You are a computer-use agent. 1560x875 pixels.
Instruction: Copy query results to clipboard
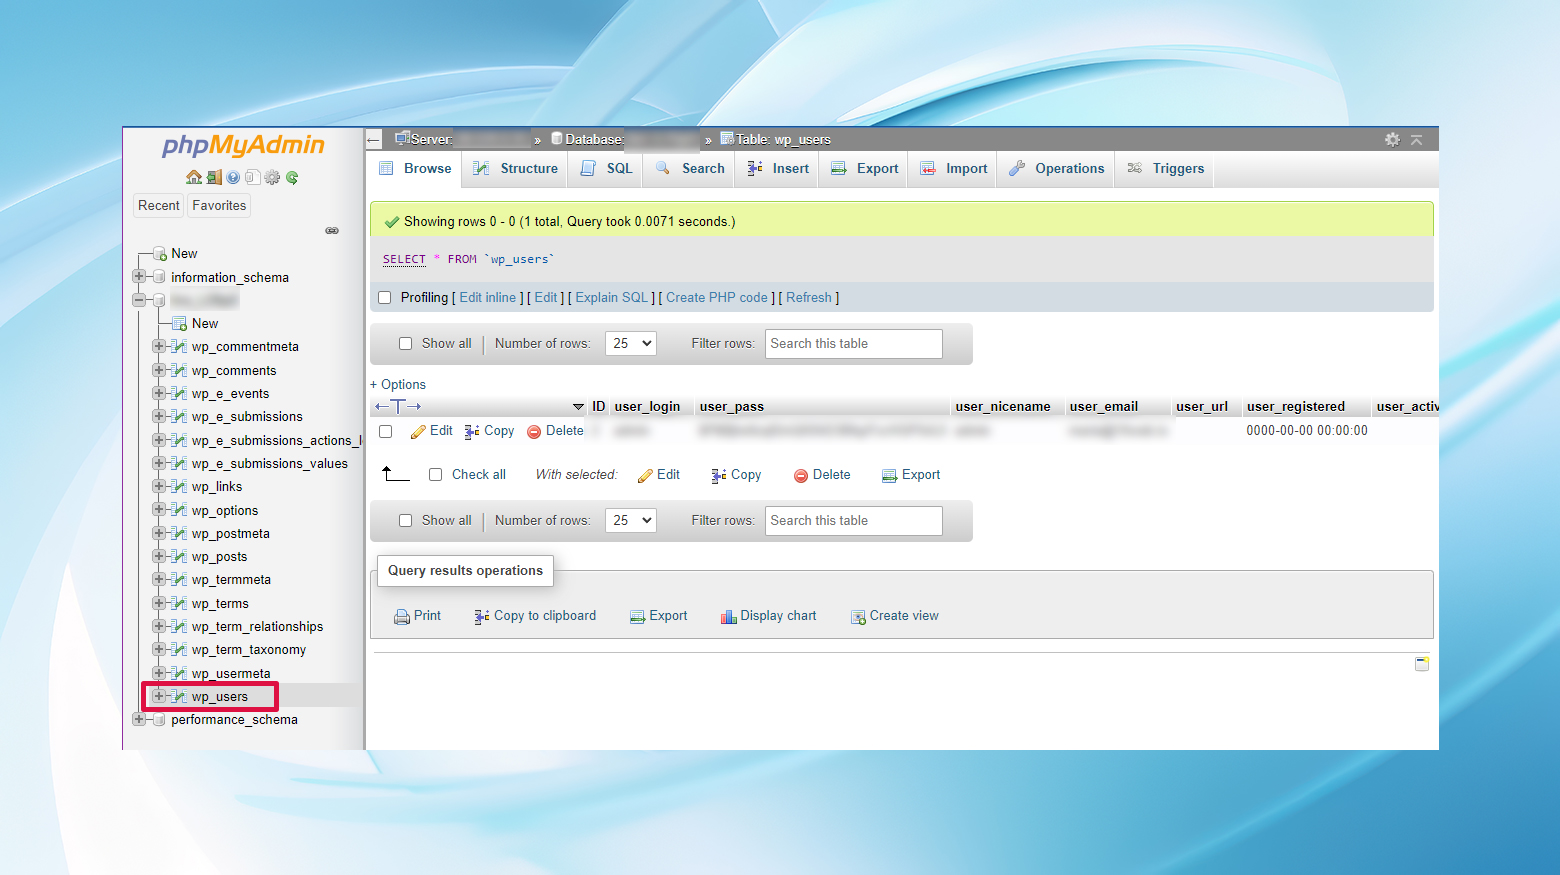coord(535,615)
